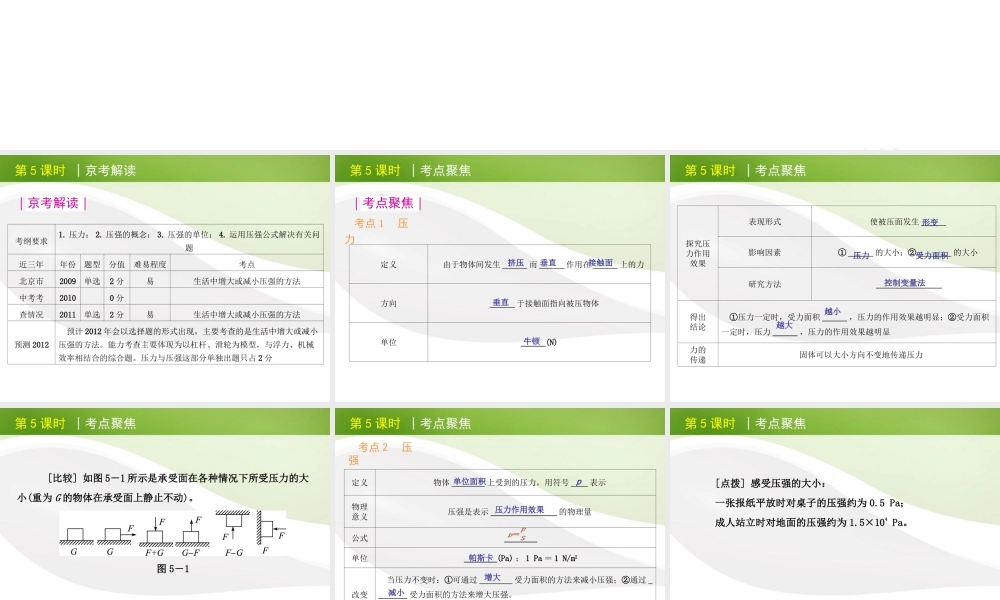Select the 预测 2012 table cell
The height and width of the screenshot is (600, 1000).
point(31,344)
